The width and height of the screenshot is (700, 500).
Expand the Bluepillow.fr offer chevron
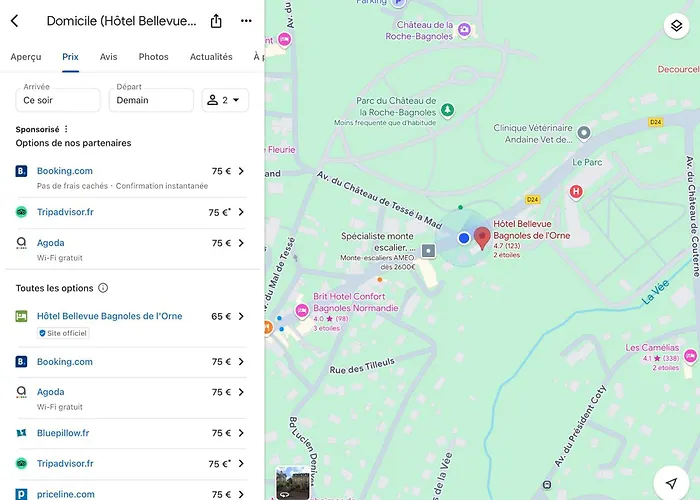click(x=241, y=433)
